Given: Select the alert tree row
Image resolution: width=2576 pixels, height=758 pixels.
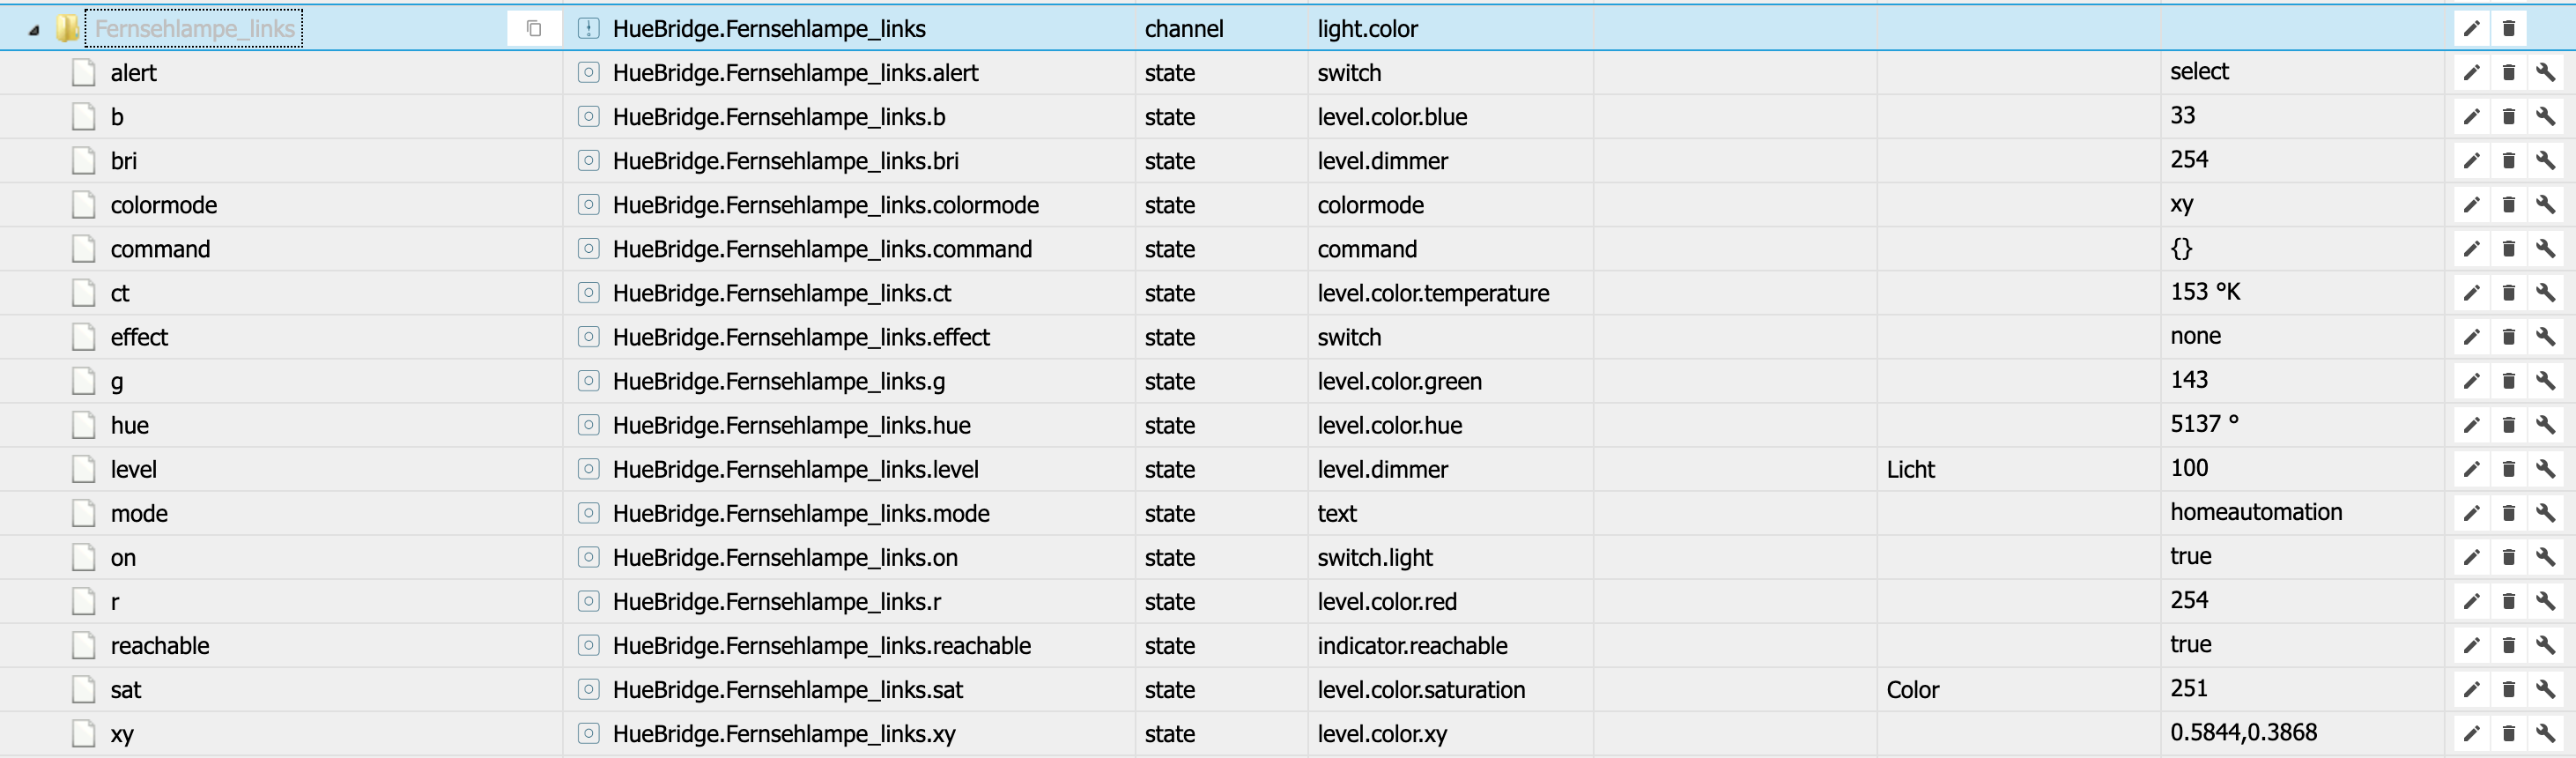Looking at the screenshot, I should [133, 73].
